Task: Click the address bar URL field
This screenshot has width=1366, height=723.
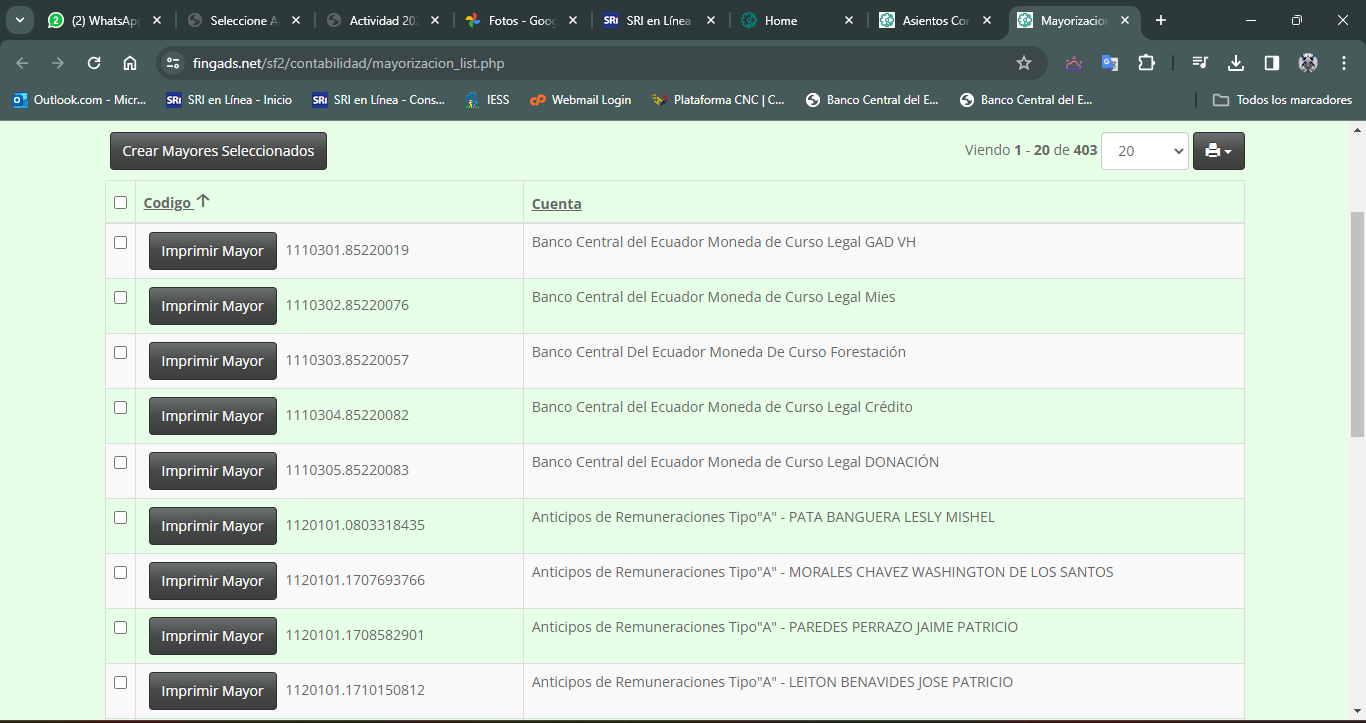Action: (590, 63)
